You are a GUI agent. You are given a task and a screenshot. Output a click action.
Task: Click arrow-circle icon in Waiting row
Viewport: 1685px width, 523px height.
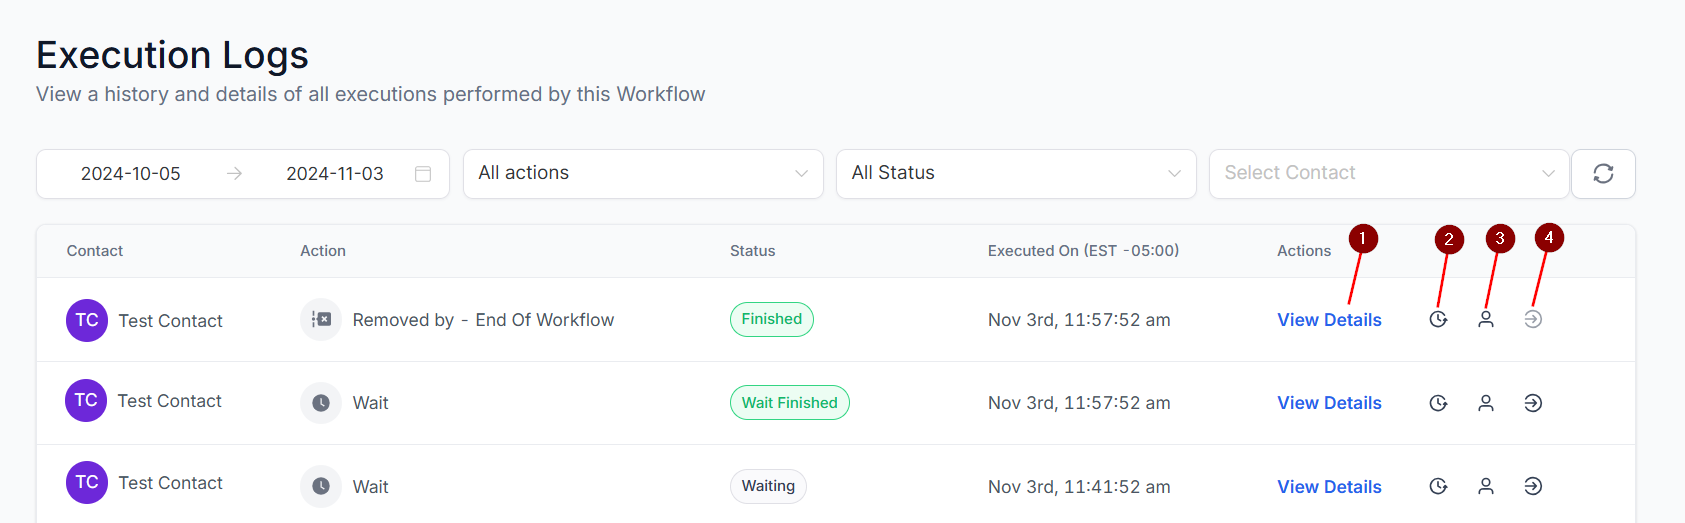1533,487
